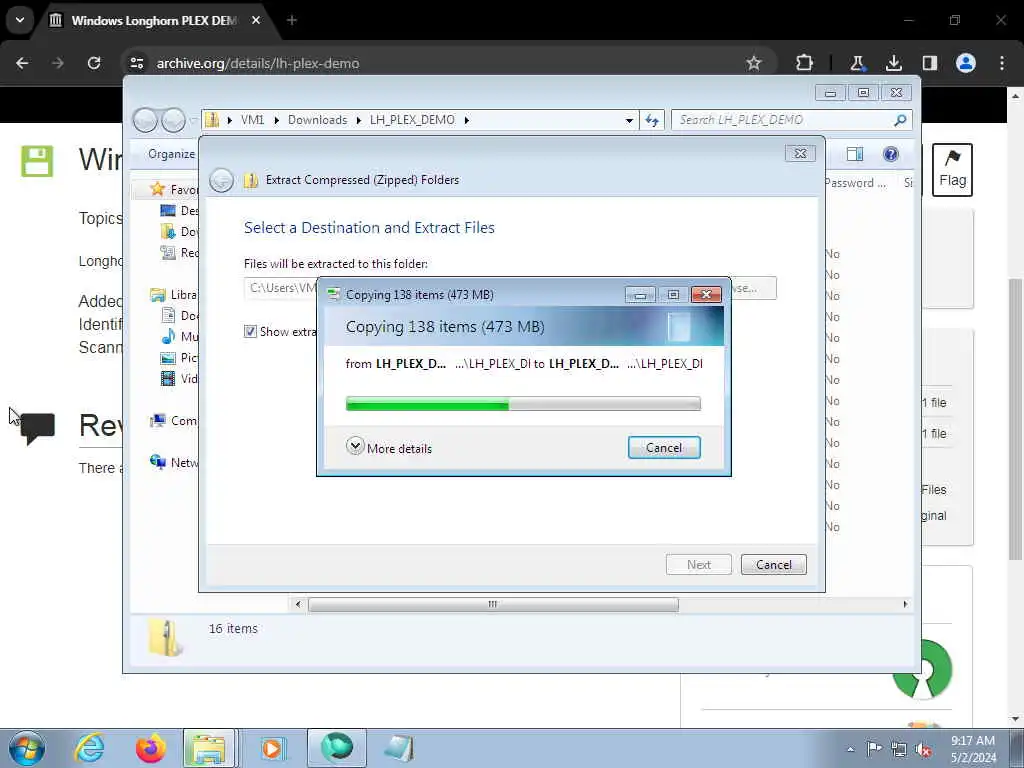
Task: Select the Windows Longhorn PLEX DEMO tab
Action: pos(155,20)
